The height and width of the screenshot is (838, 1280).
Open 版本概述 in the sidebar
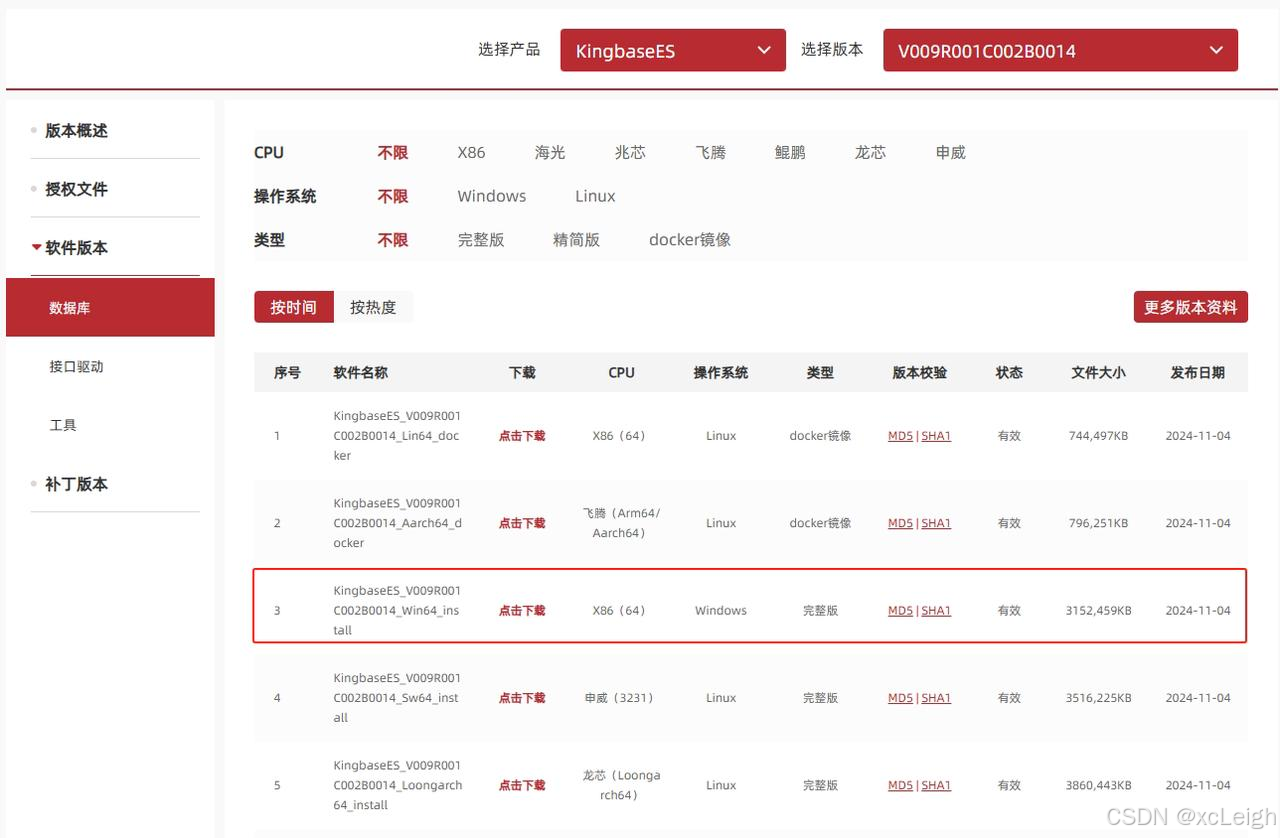(76, 130)
